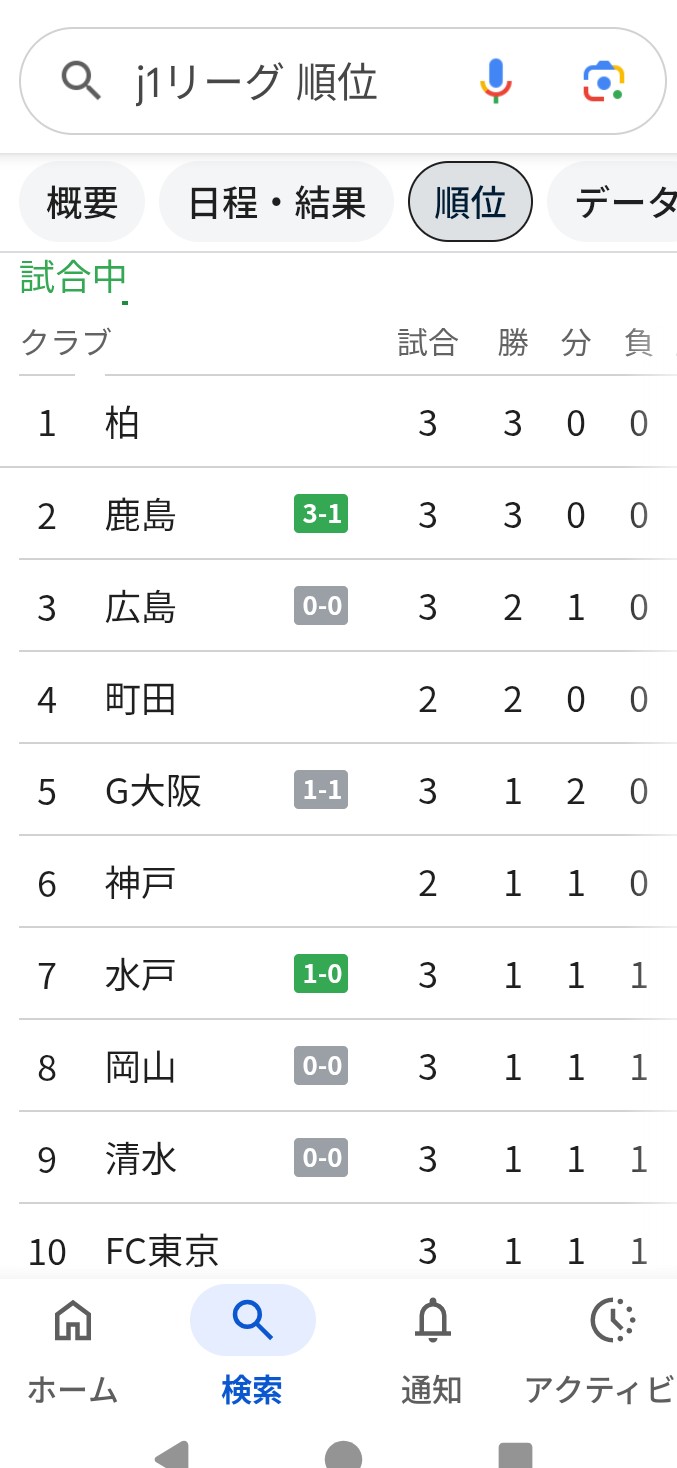This screenshot has width=677, height=1468.
Task: Open the データ tab chip
Action: (612, 202)
